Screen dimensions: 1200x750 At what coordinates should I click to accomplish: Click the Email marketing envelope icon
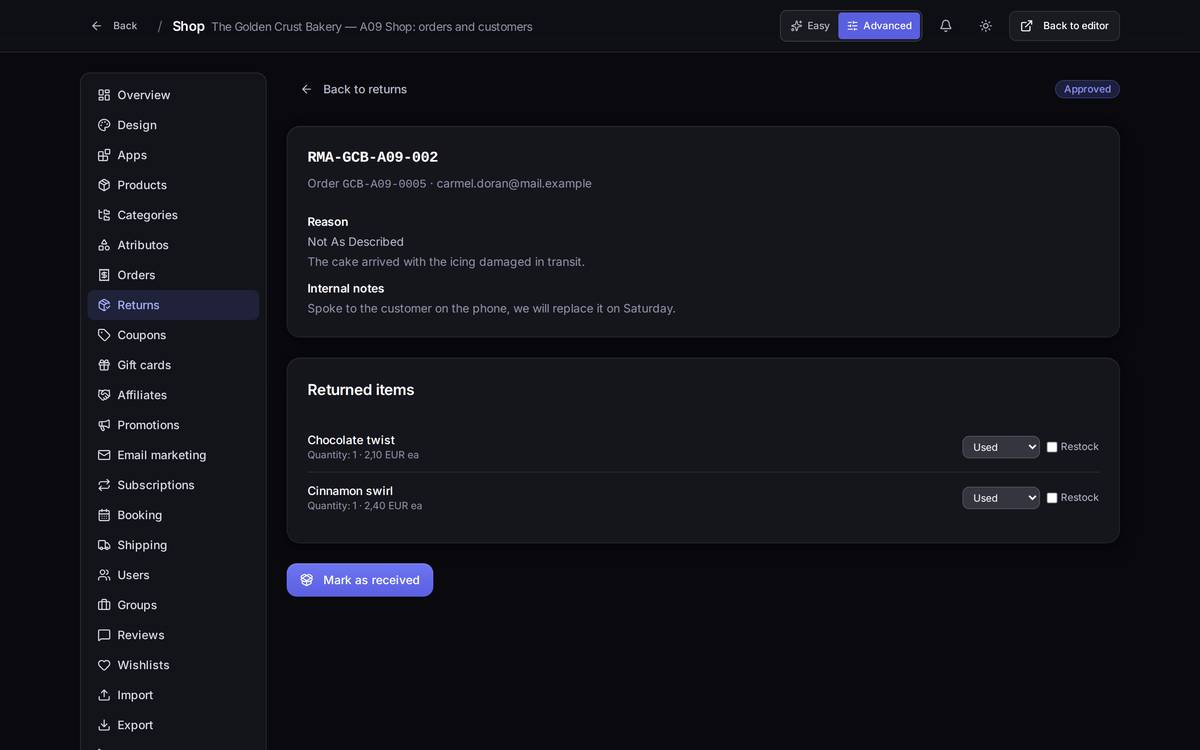point(104,455)
